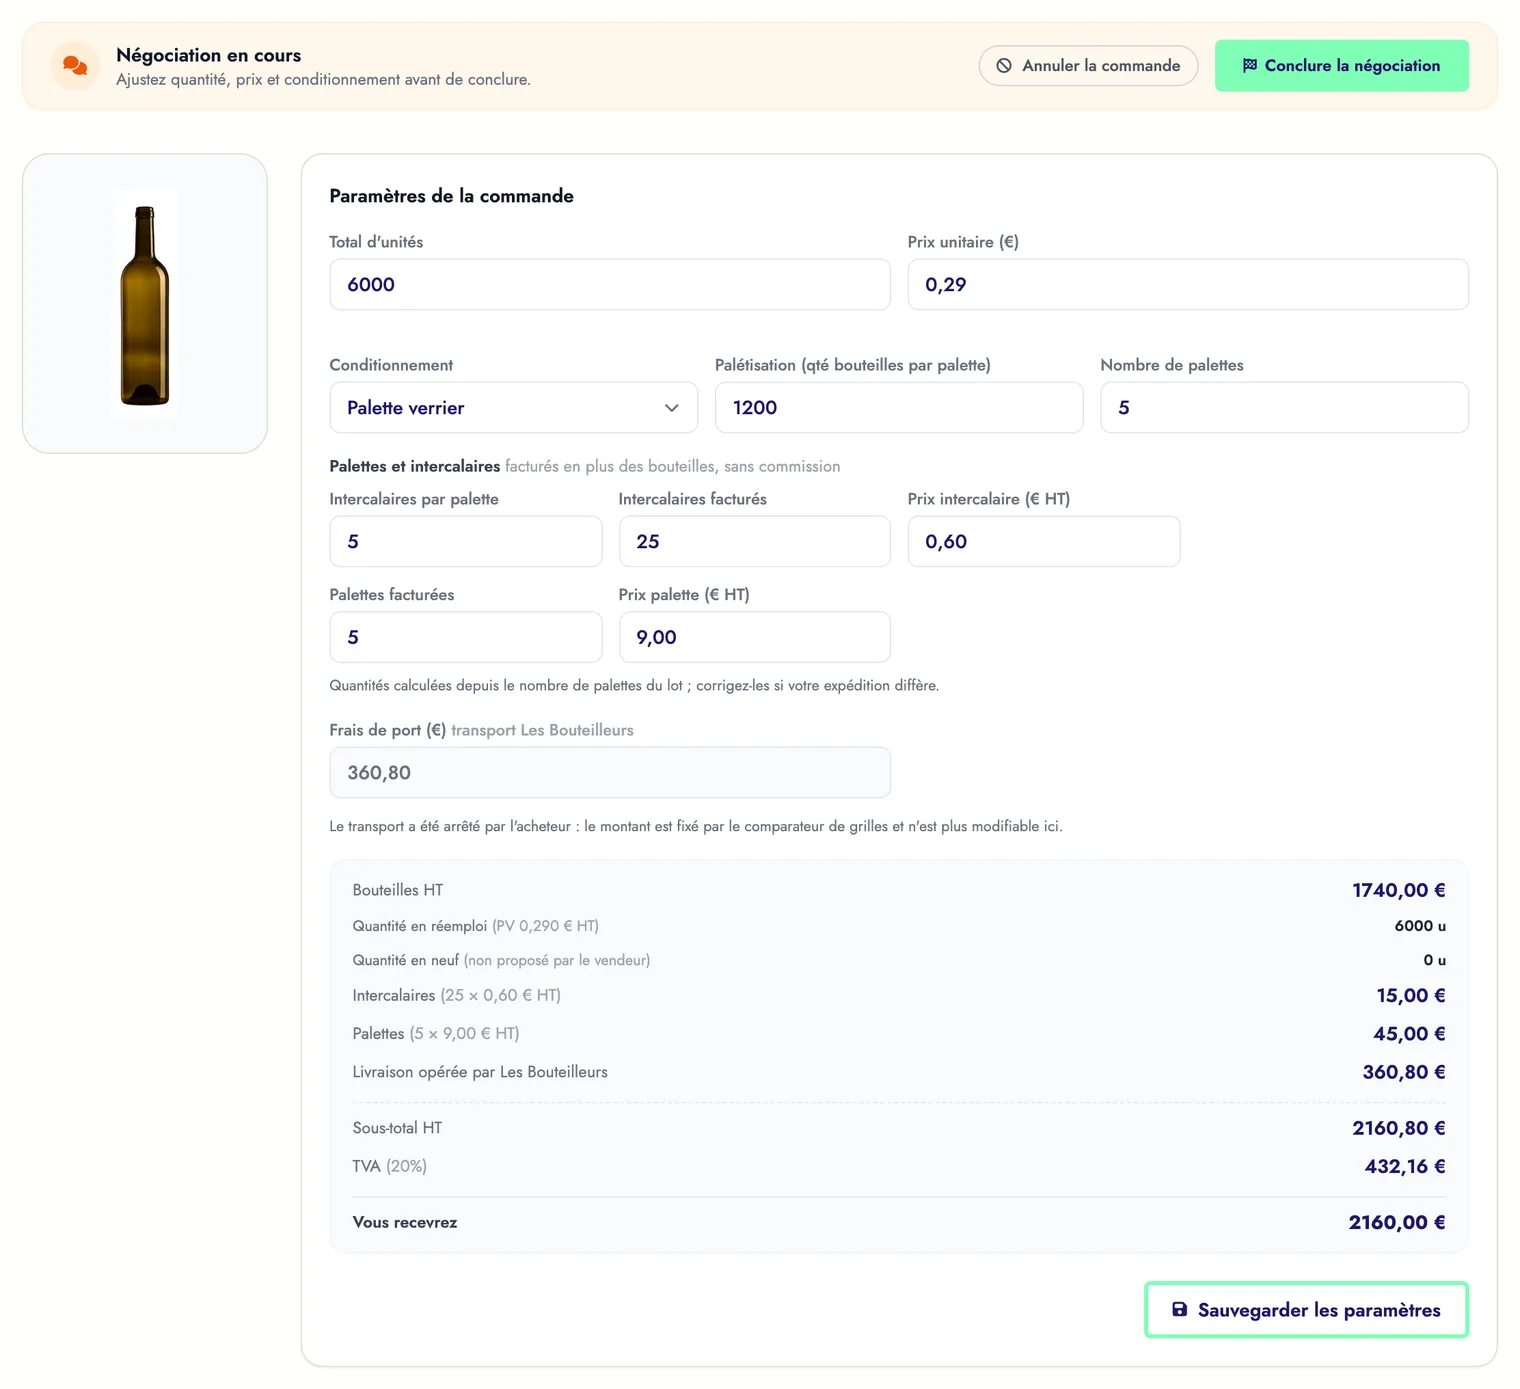Screen dimensions: 1520x1389
Task: Click the Bouteilles HT label
Action: click(398, 890)
